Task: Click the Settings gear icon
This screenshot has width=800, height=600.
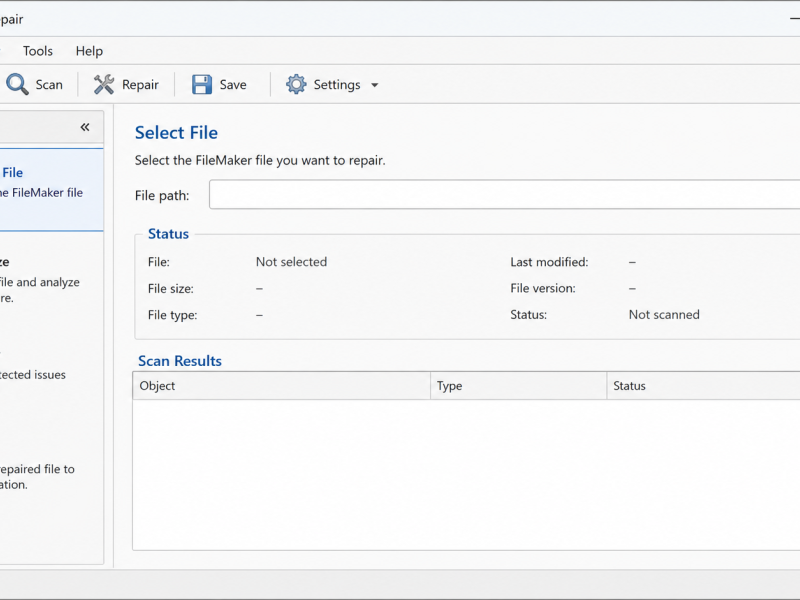Action: coord(296,84)
